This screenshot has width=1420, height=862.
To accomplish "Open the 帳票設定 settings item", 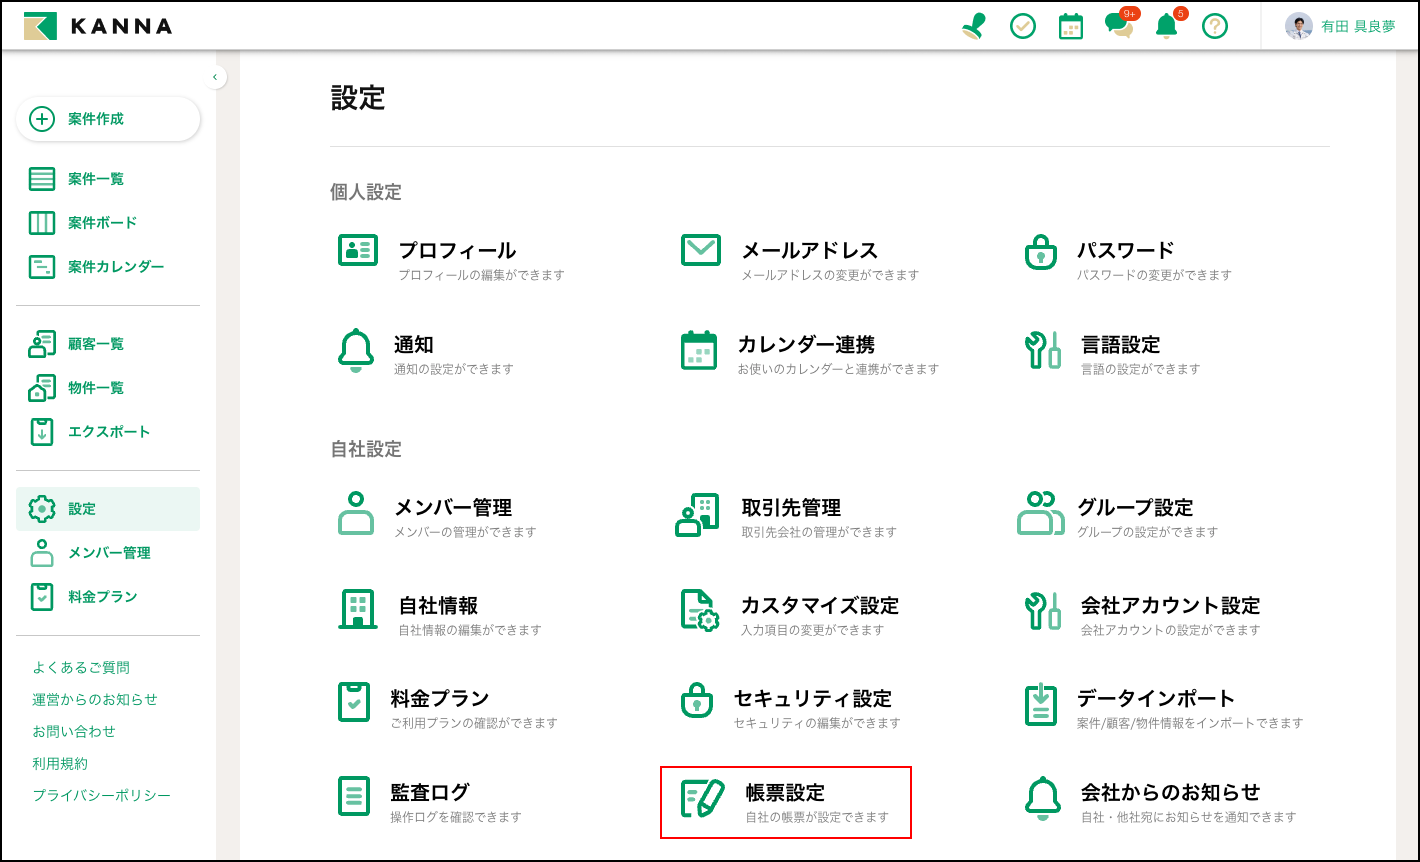I will click(785, 802).
